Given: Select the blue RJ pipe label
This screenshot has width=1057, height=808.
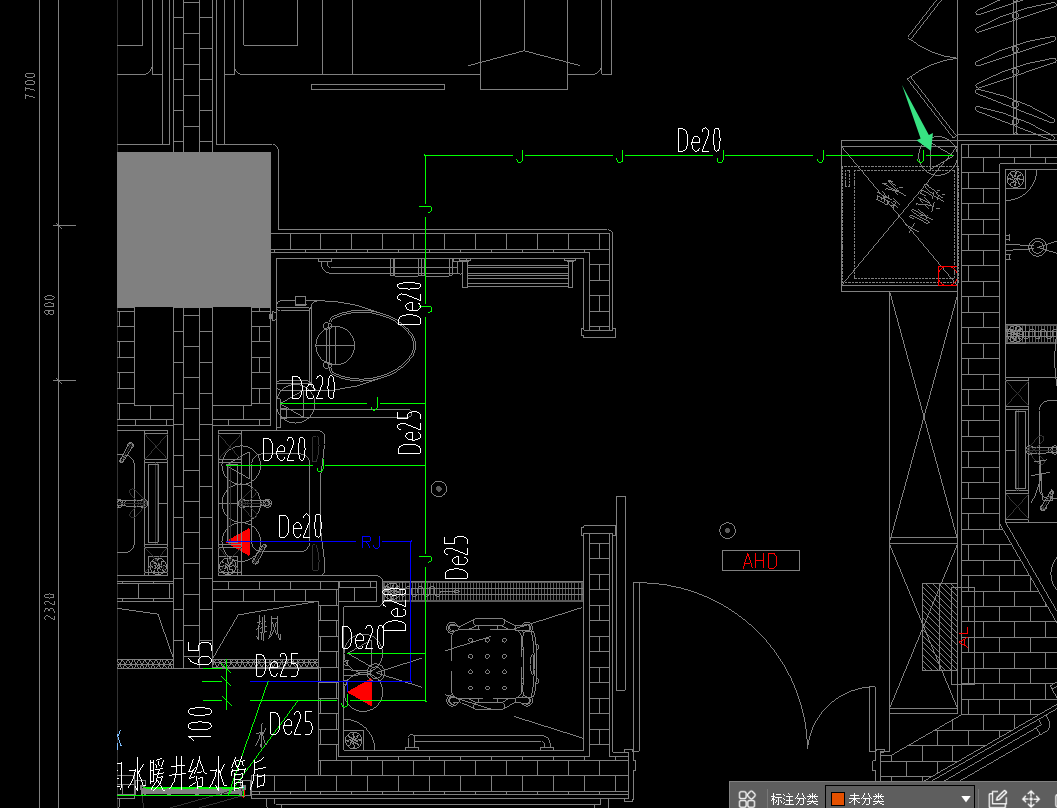Looking at the screenshot, I should click(371, 542).
